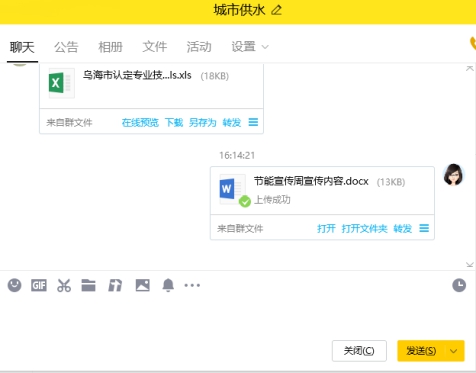Send a file using the folder icon
Viewport: 476px width, 373px height.
[x=88, y=285]
